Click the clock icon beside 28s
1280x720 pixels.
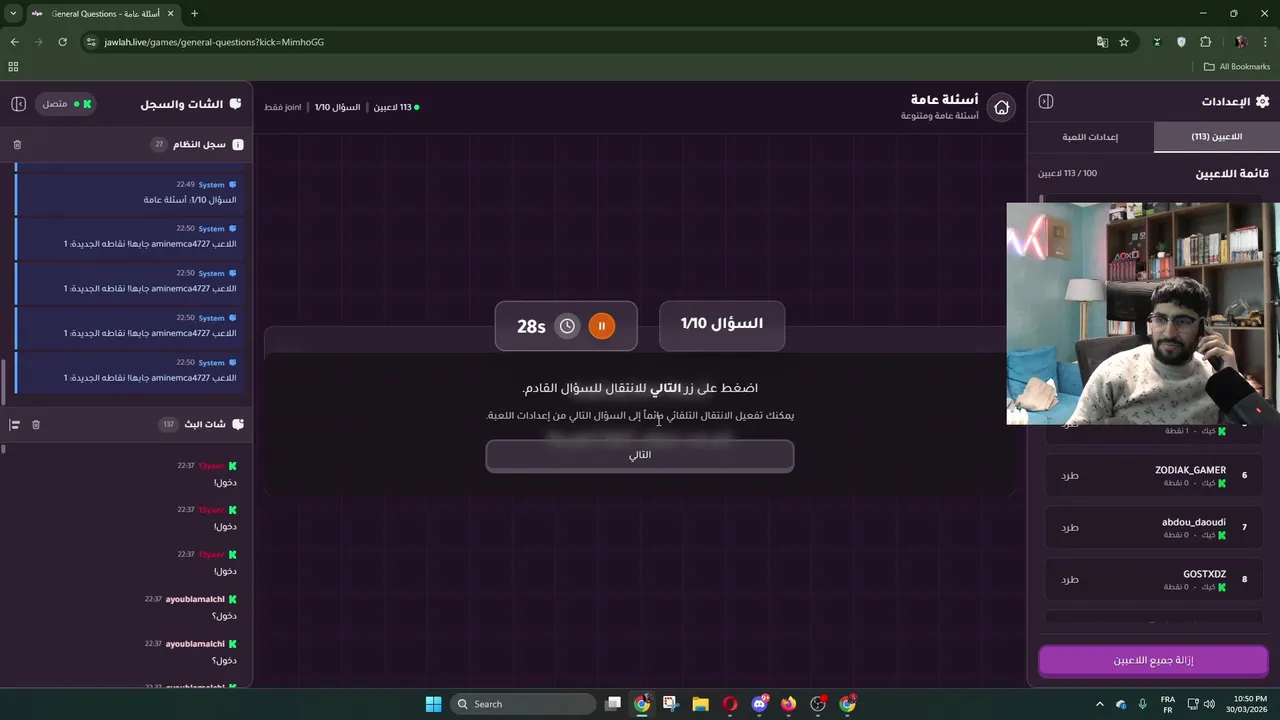click(x=567, y=326)
